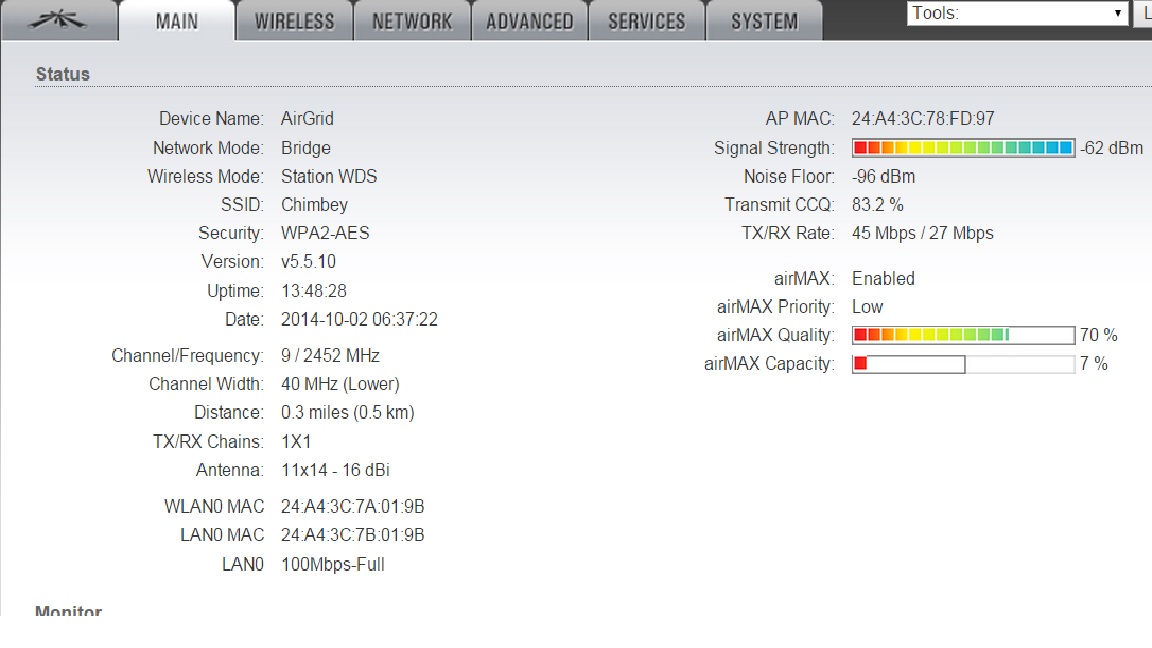Open the Ubiquiti logo tab
Screen dimensions: 1152x648
[59, 21]
